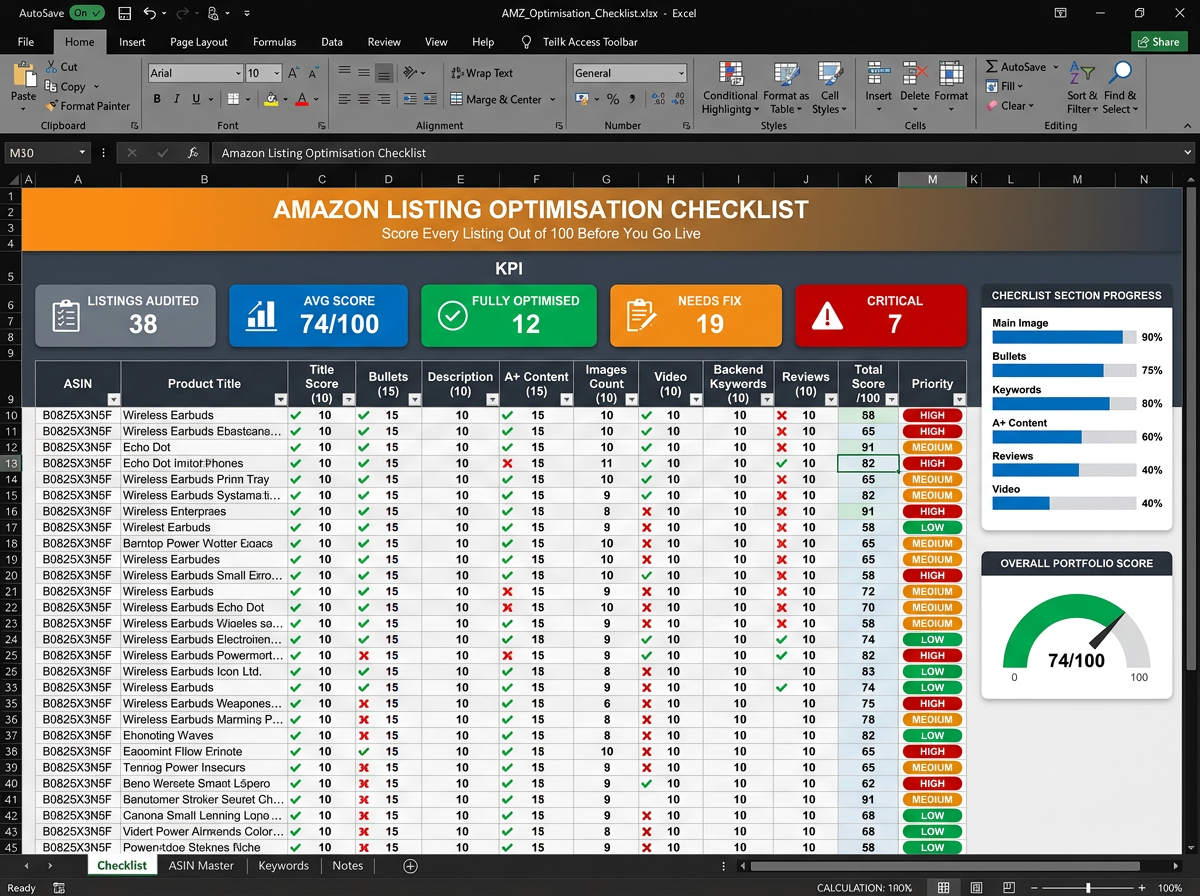
Task: Click the "Wireless Enterpraes" cell
Action: point(204,511)
